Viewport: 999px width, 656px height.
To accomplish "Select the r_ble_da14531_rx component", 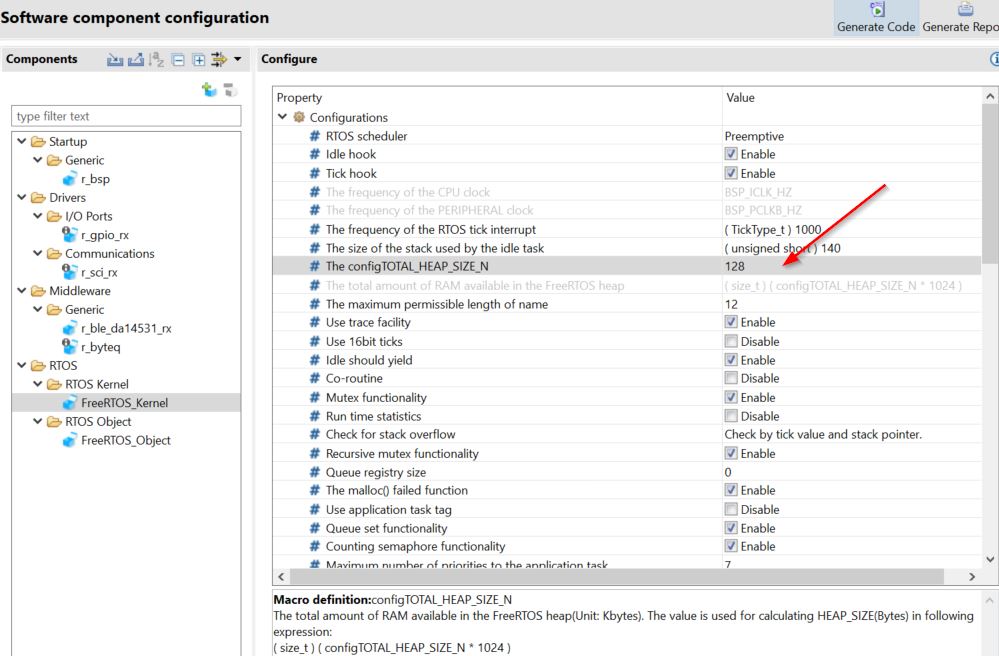I will pyautogui.click(x=126, y=328).
